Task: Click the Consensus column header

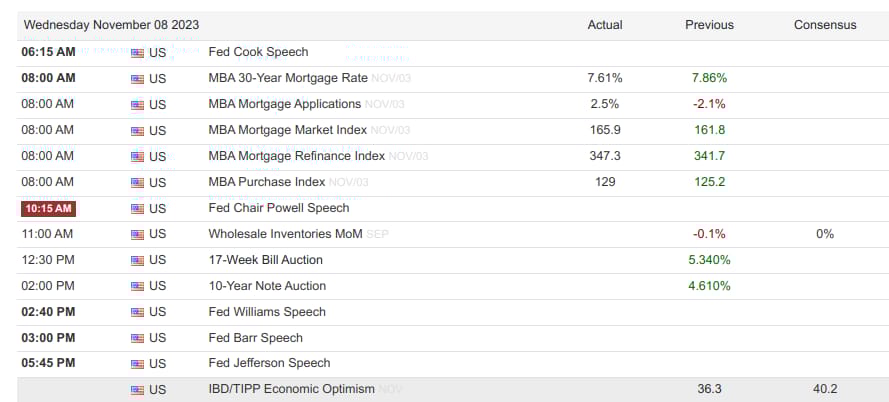Action: point(824,25)
